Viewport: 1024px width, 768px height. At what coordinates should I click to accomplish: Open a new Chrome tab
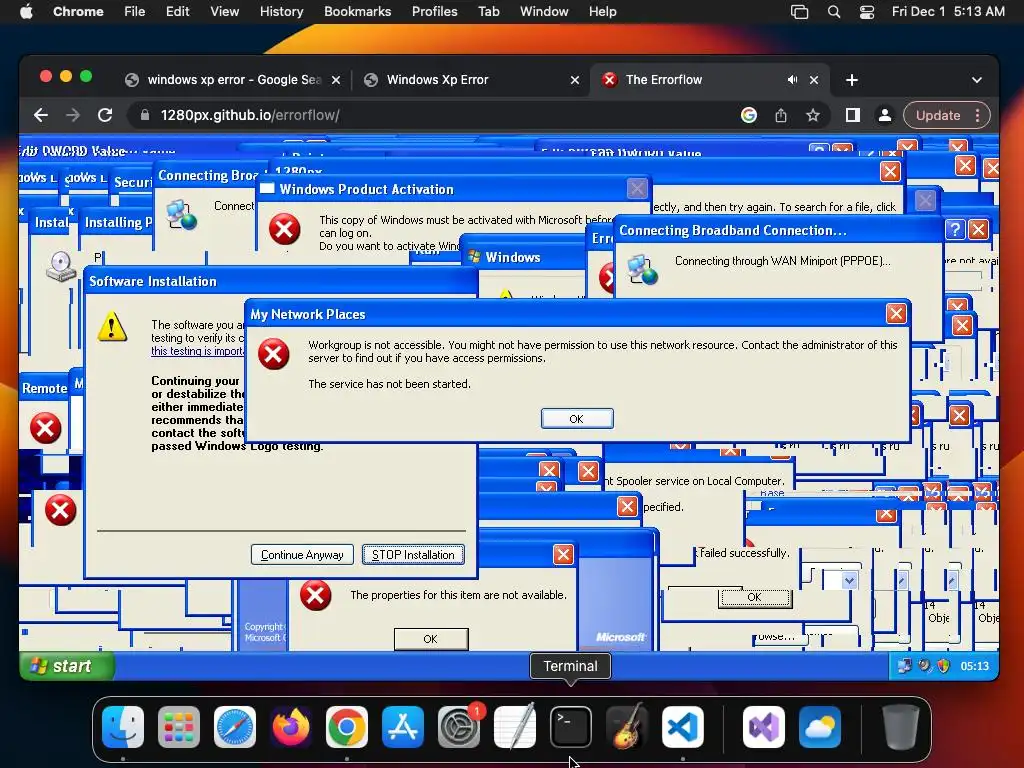click(x=852, y=80)
